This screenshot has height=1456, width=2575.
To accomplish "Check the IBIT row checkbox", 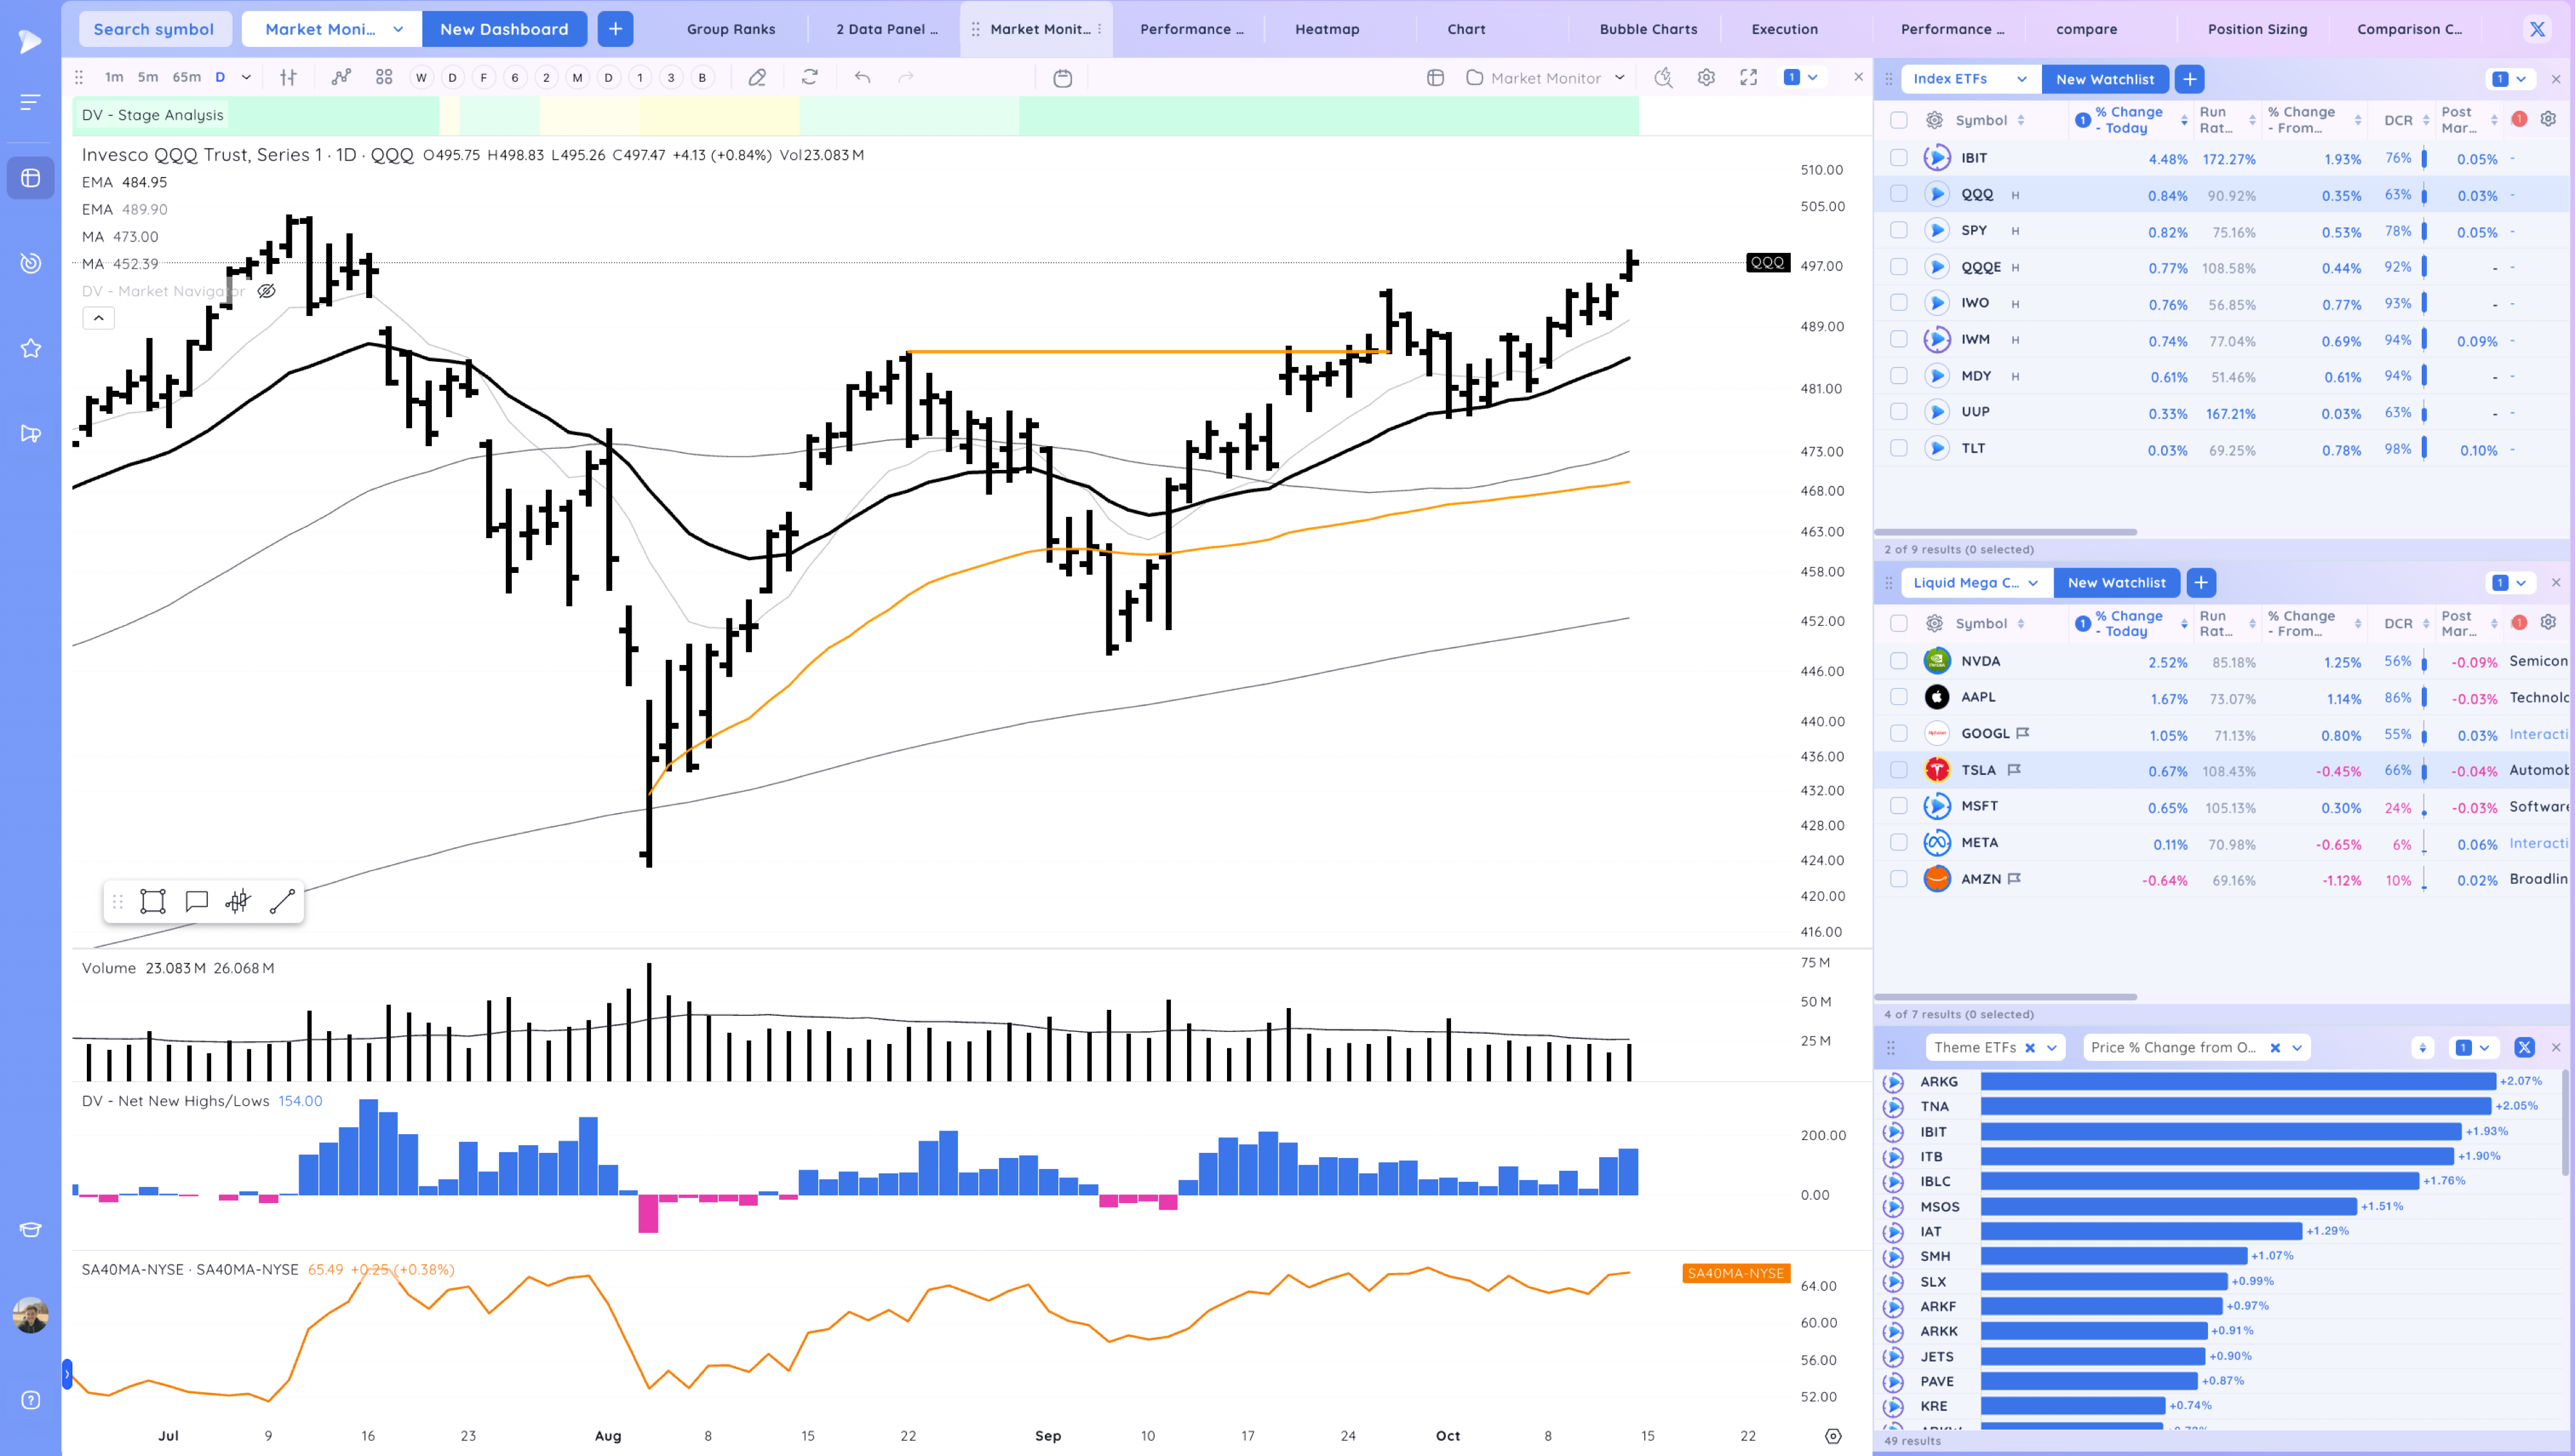I will point(1898,158).
